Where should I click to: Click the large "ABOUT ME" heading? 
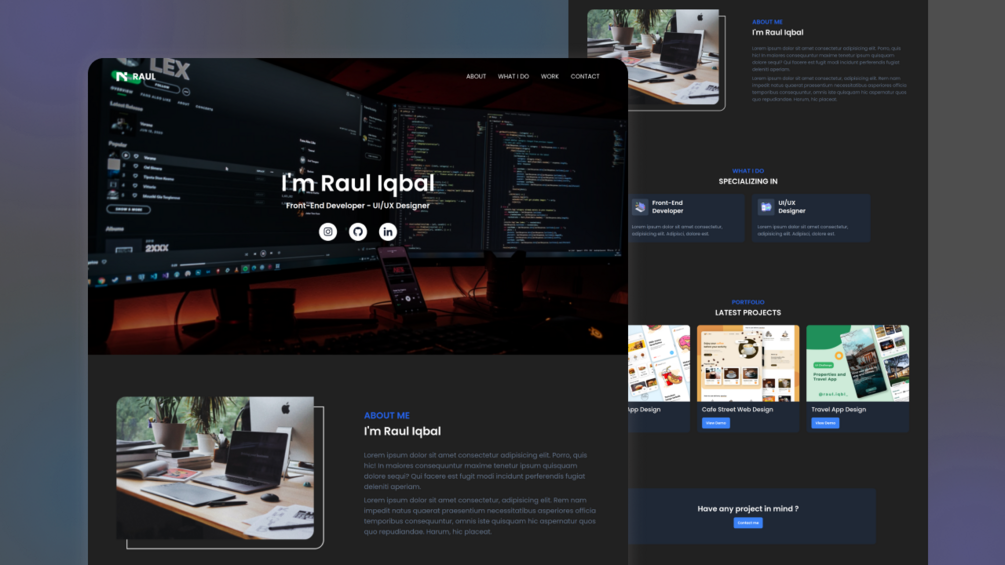(386, 415)
